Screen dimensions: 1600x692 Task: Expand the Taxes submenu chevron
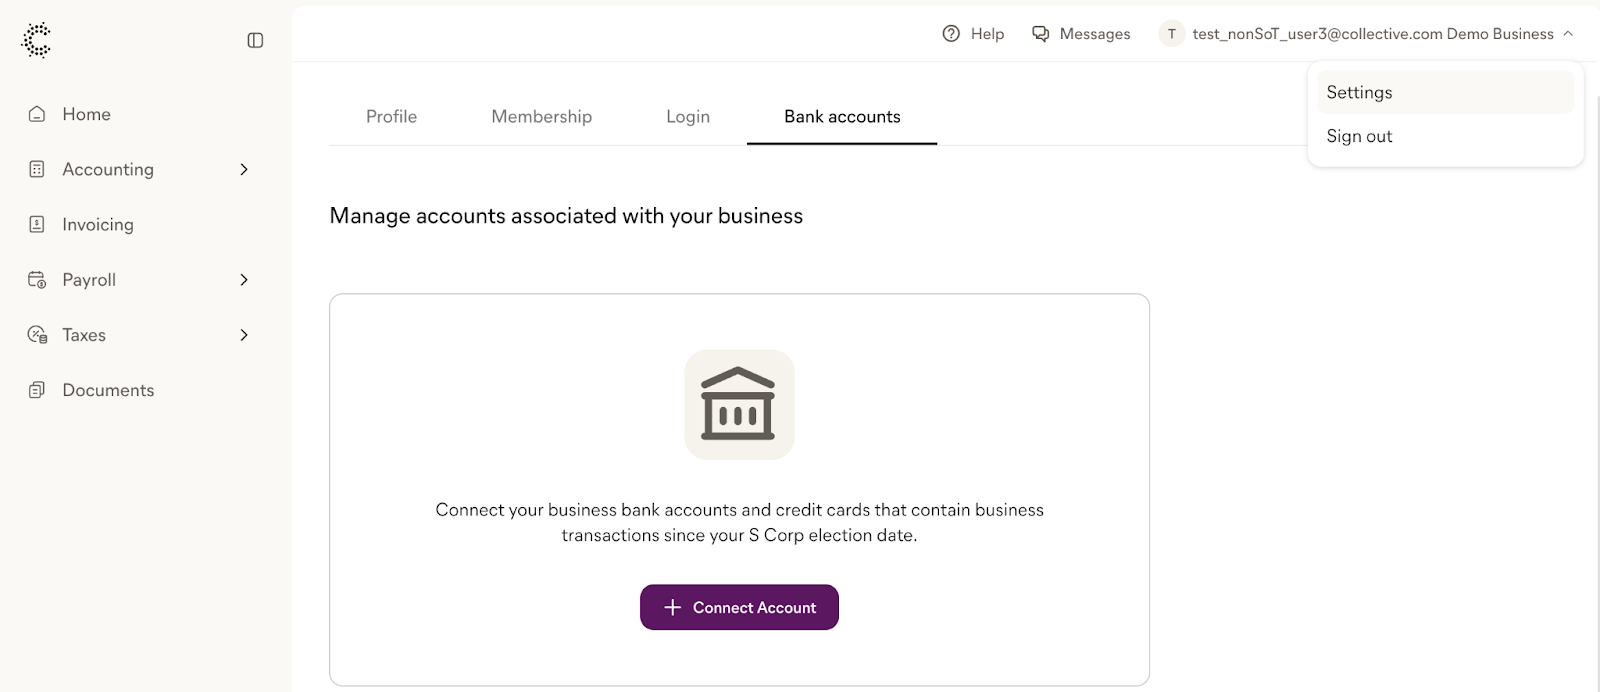tap(244, 335)
